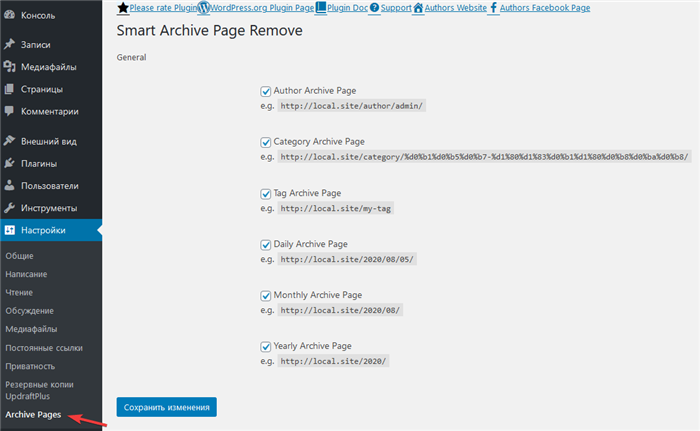Open Приватность settings submenu
This screenshot has height=431, width=700.
coord(30,366)
